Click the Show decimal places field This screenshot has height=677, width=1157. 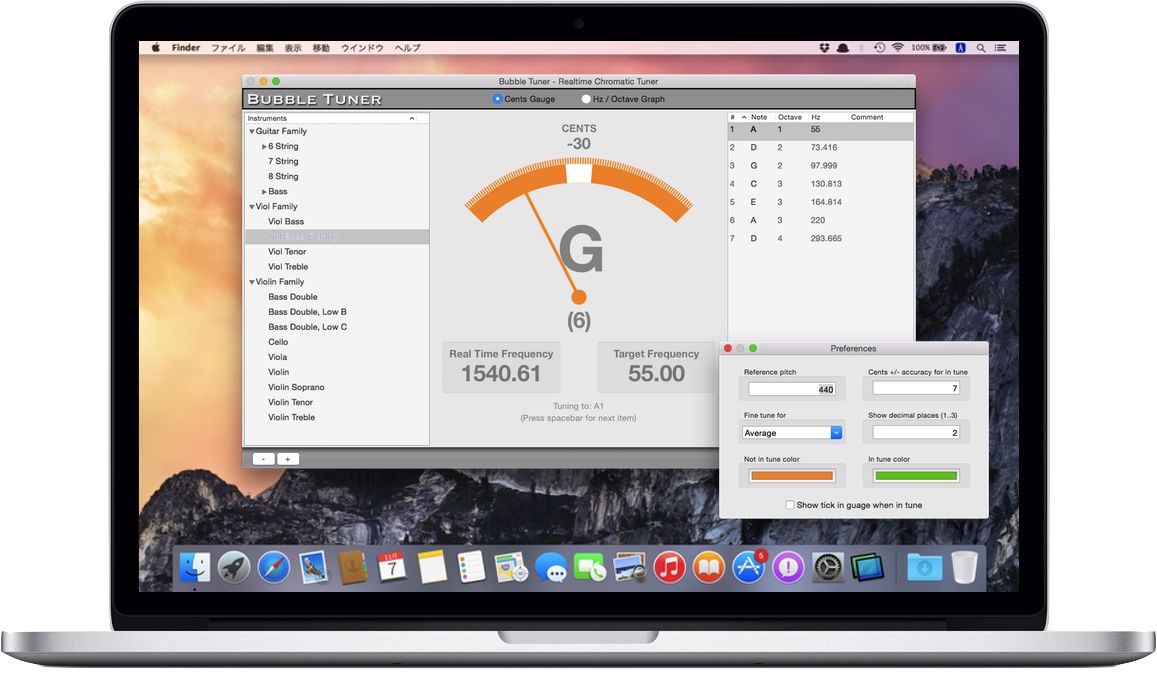pos(916,433)
